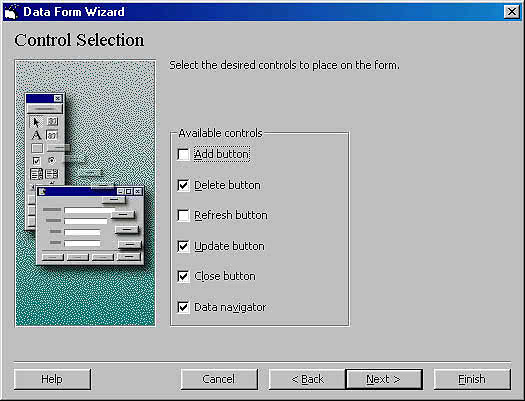Close the wizard with the X button
This screenshot has width=525, height=401.
[512, 12]
